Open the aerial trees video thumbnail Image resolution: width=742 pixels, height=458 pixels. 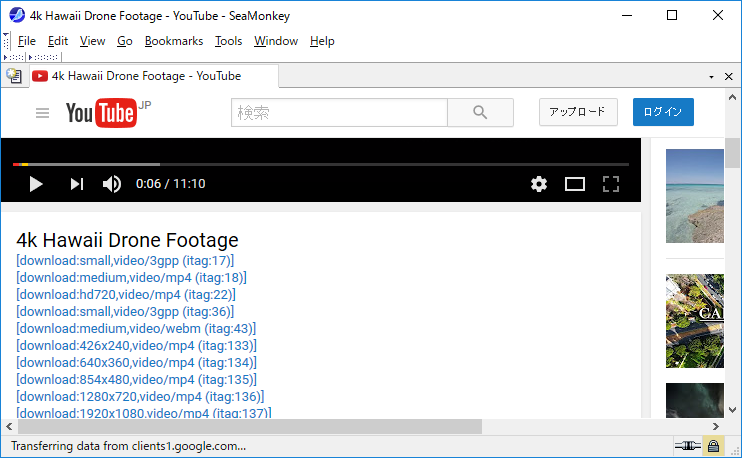[695, 321]
